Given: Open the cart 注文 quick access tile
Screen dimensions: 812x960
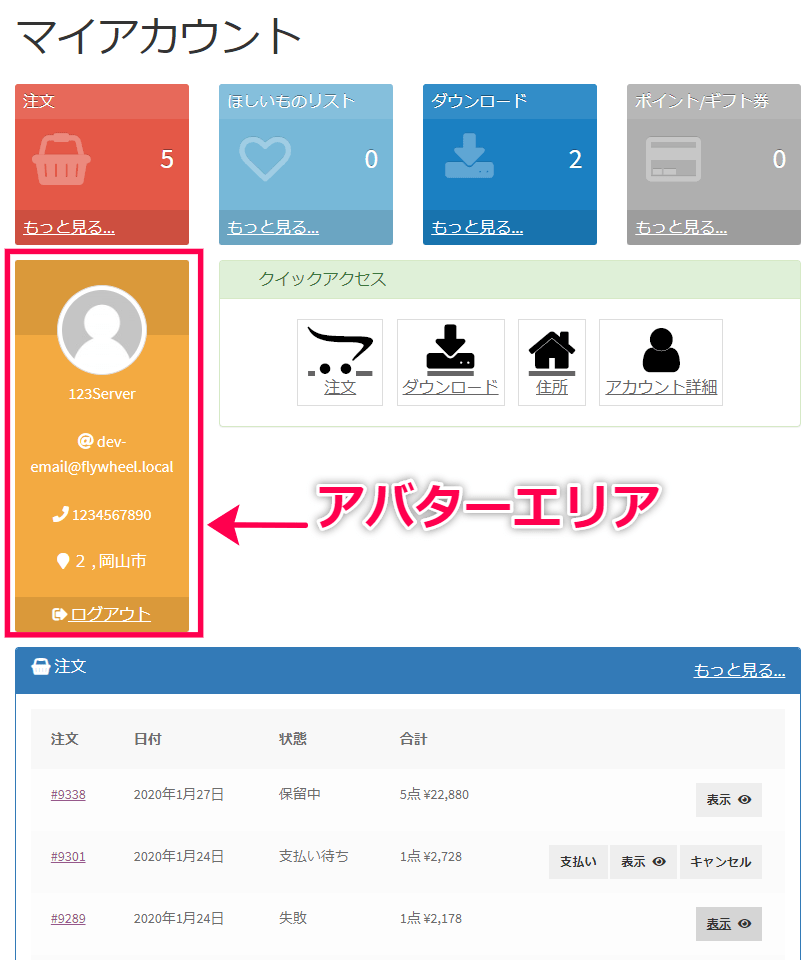Looking at the screenshot, I should [x=340, y=362].
